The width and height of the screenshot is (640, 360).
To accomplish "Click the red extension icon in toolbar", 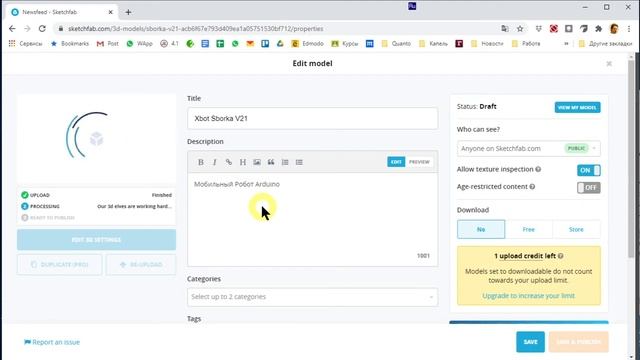I will click(x=553, y=29).
